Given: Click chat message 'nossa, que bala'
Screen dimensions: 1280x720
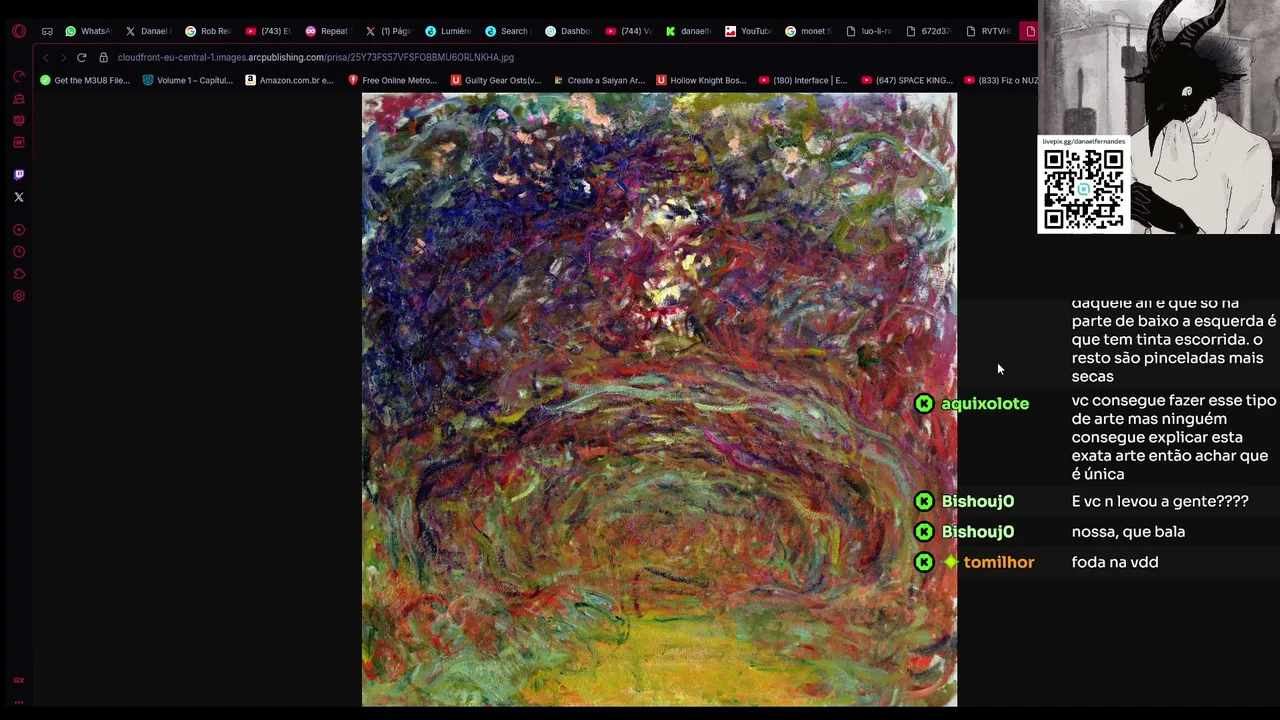Looking at the screenshot, I should point(1128,532).
